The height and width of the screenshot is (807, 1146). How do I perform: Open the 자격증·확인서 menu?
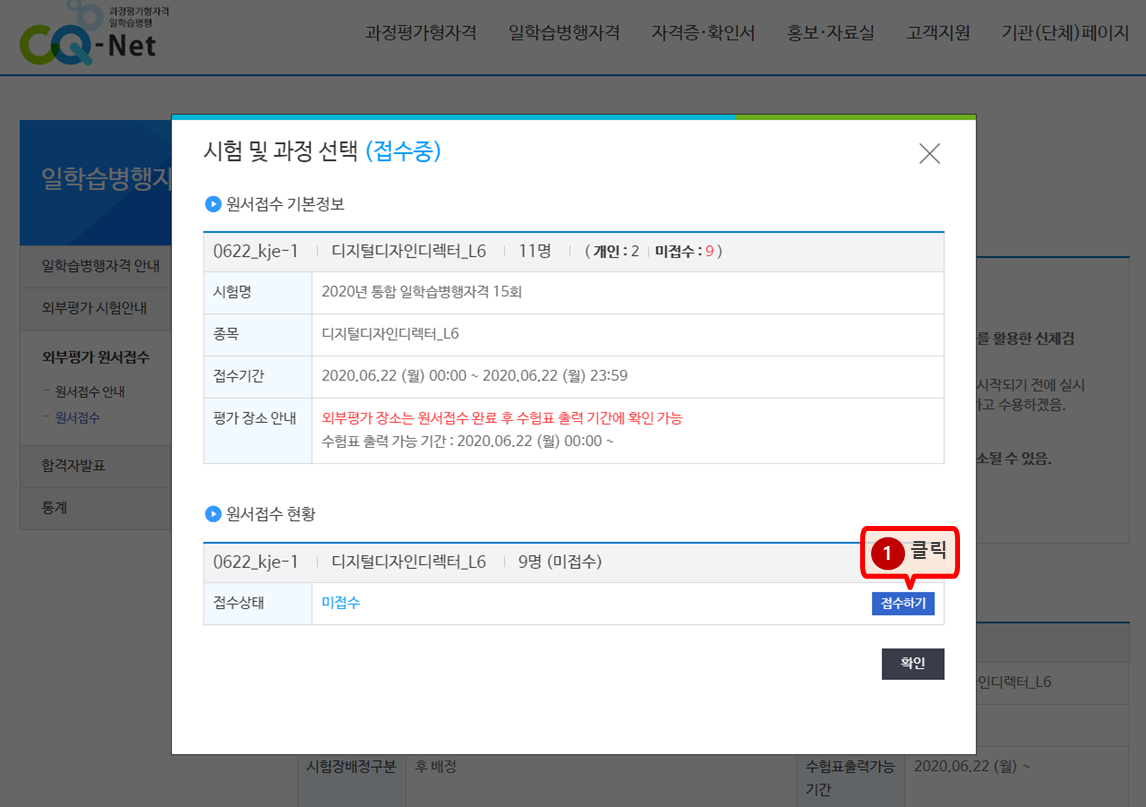click(703, 33)
